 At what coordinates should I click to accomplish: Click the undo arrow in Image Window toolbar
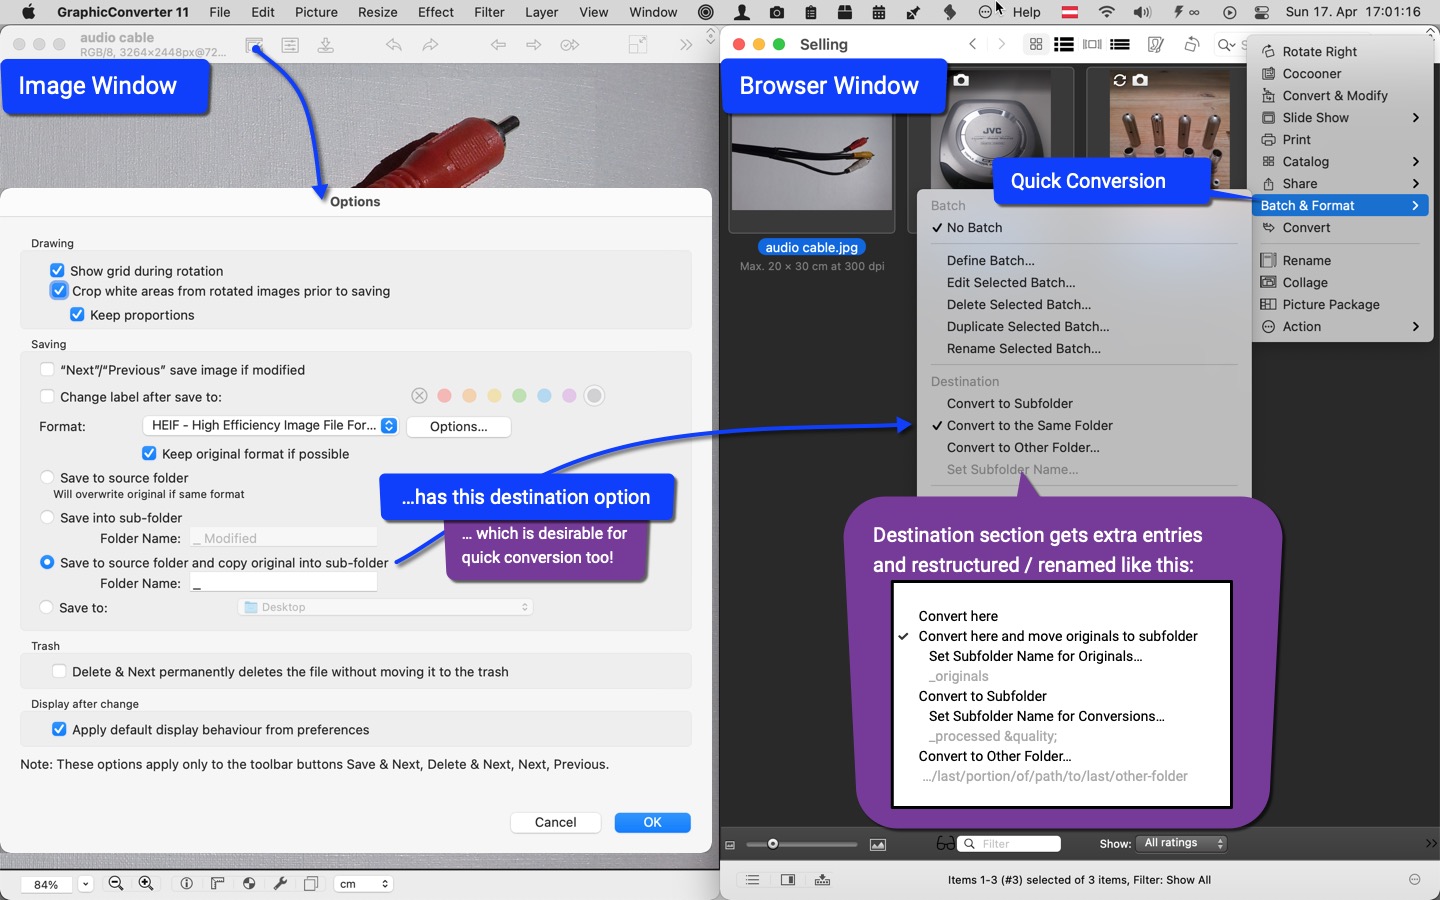394,45
